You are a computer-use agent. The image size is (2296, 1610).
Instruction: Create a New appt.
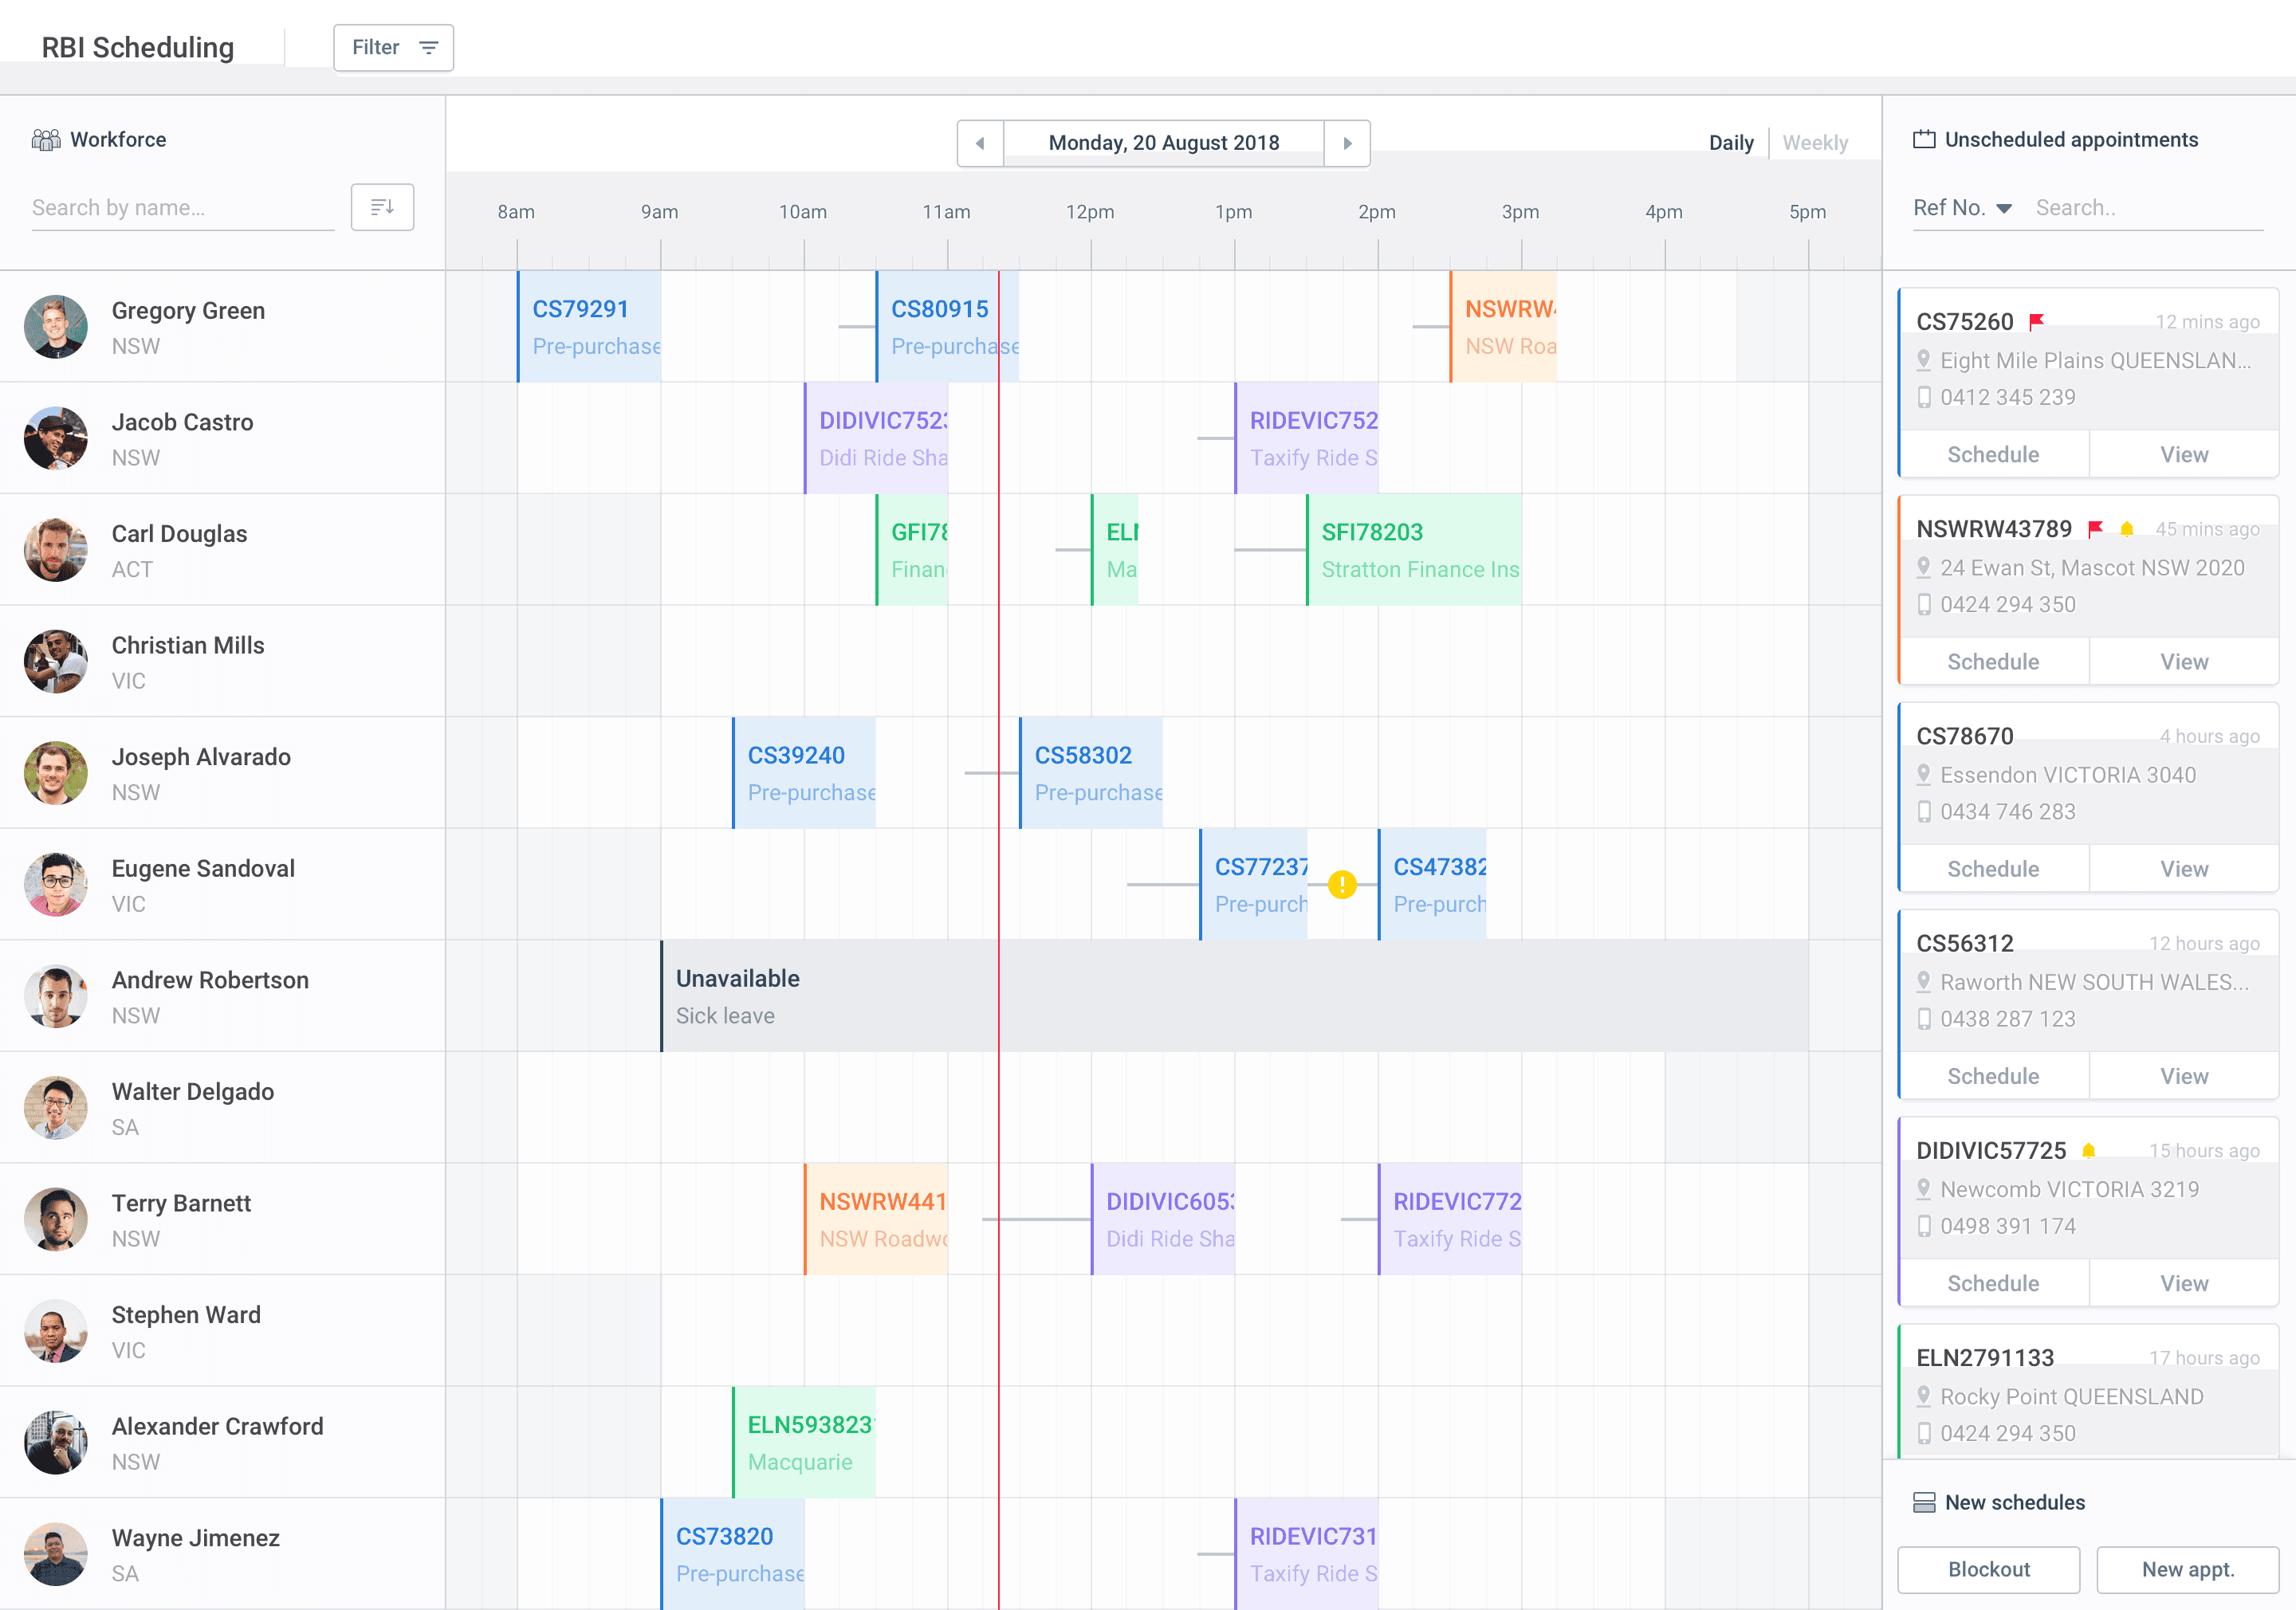(x=2188, y=1570)
